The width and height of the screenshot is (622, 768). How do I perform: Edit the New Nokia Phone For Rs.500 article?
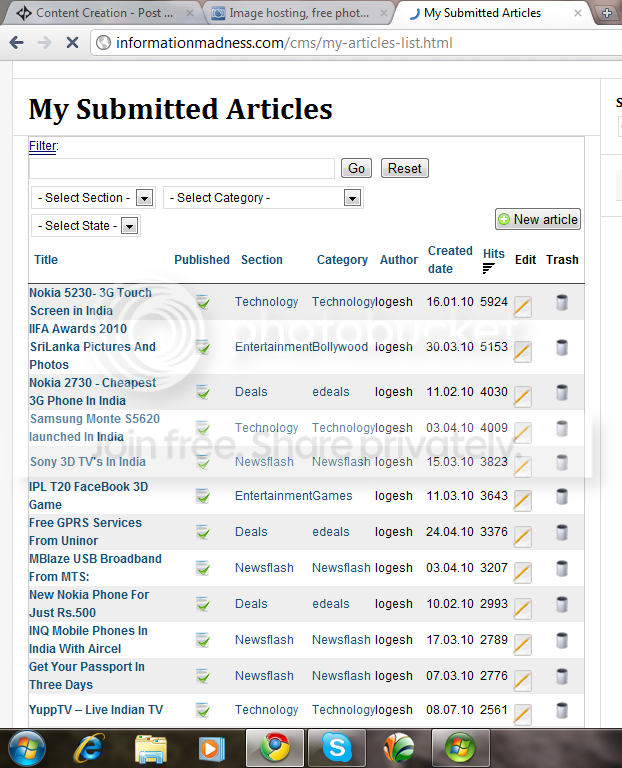pos(523,609)
